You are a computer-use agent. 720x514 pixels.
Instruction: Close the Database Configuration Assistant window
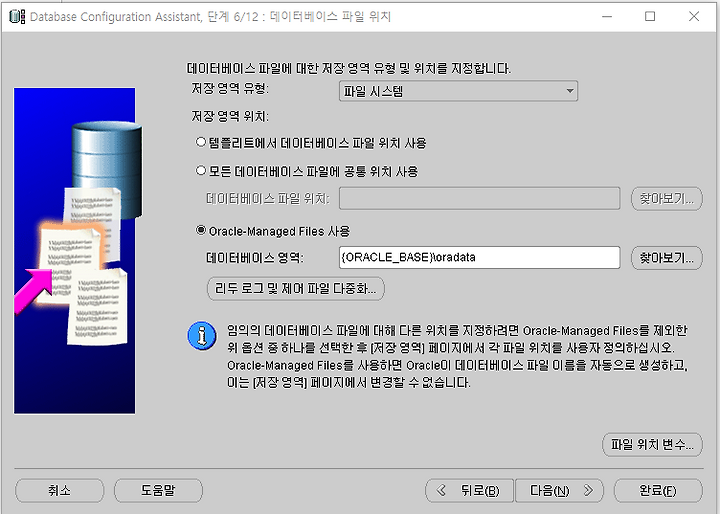[x=694, y=17]
